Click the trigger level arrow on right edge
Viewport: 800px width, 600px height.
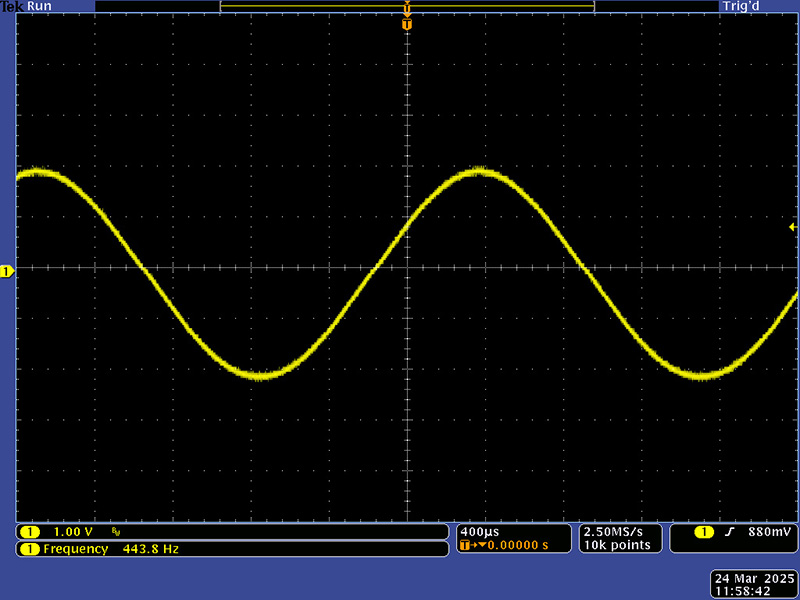click(793, 228)
